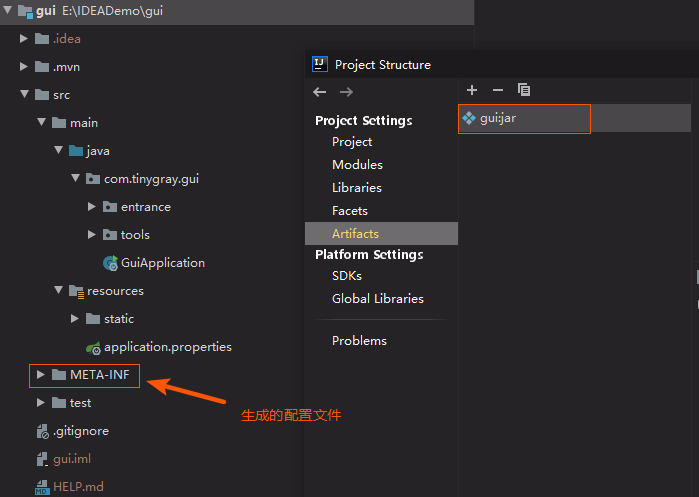Image resolution: width=699 pixels, height=497 pixels.
Task: Click the resources folder icon
Action: [76, 291]
